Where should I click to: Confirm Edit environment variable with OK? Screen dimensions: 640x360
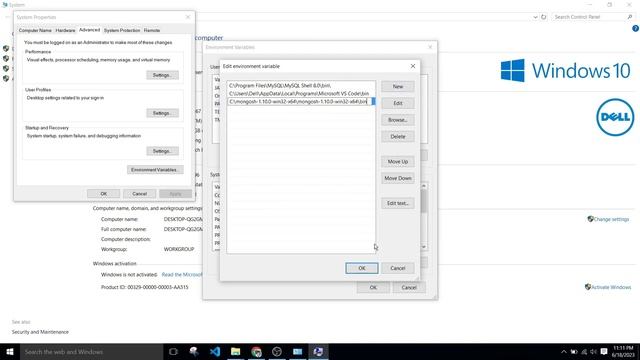pyautogui.click(x=362, y=268)
